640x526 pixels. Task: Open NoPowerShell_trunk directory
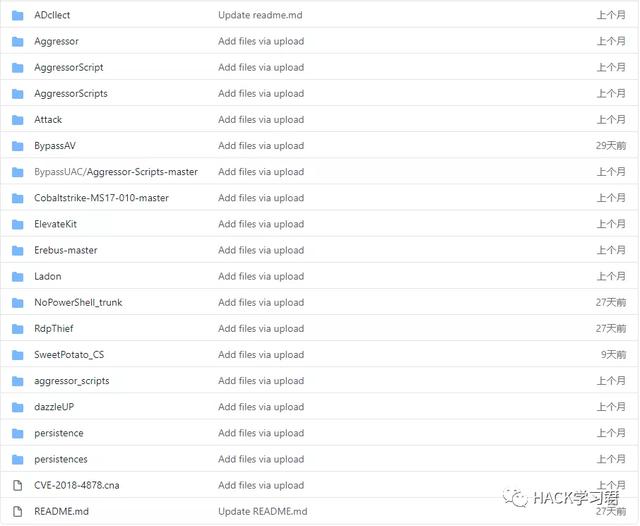point(78,302)
